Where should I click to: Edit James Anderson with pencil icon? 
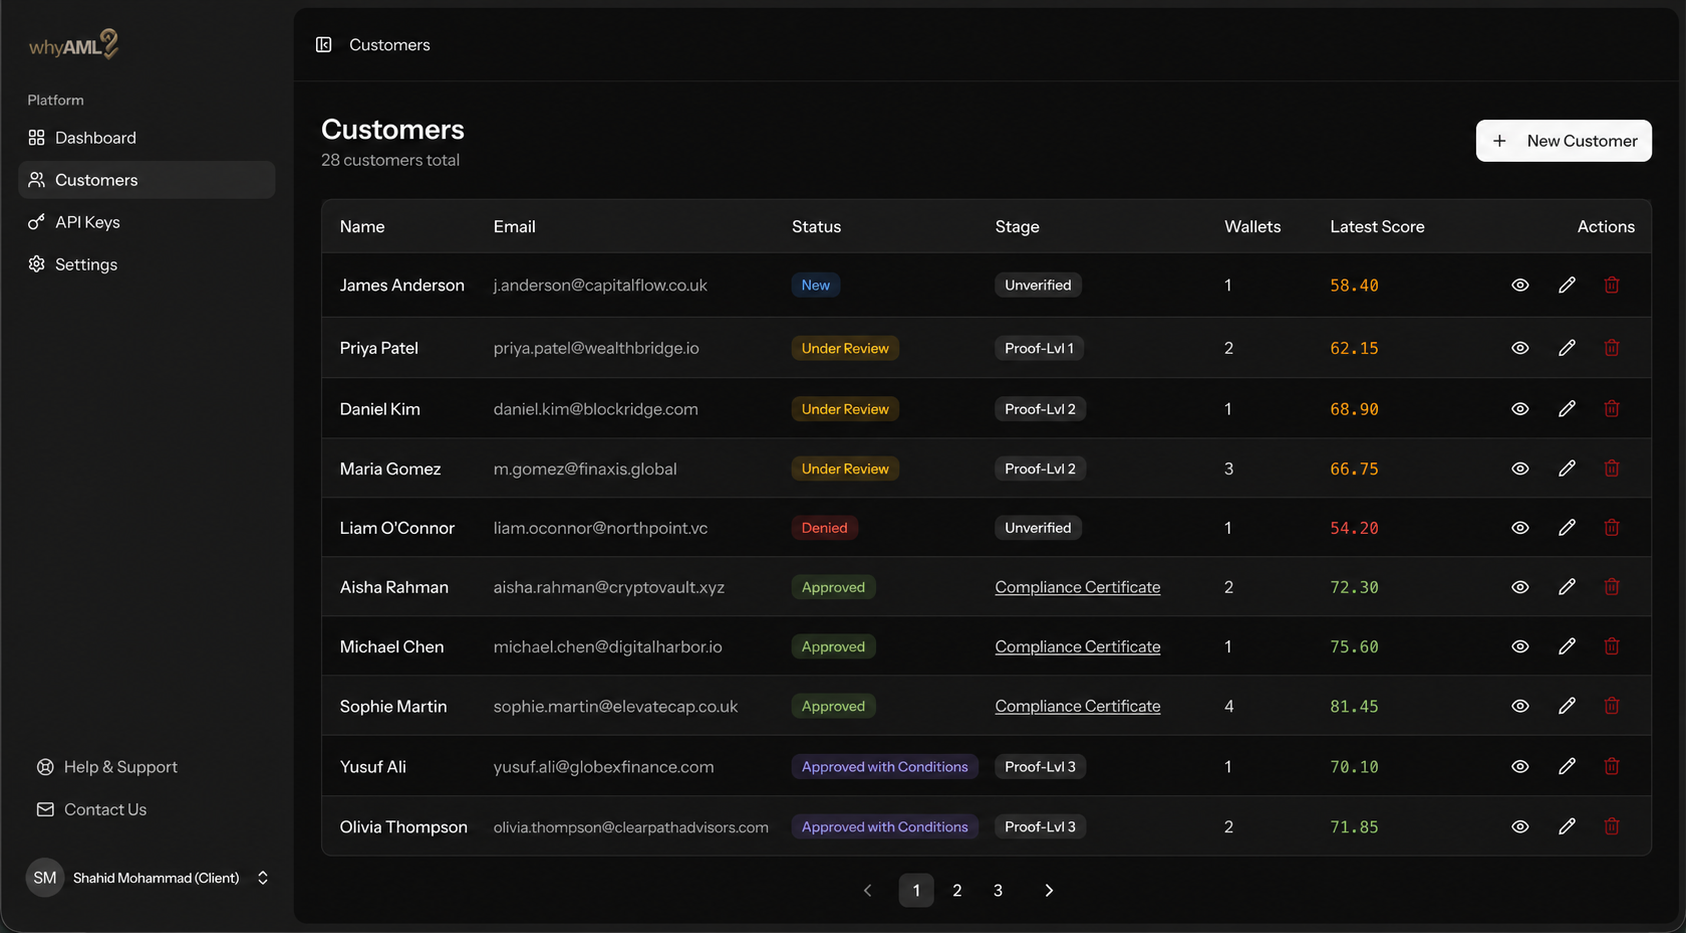click(x=1567, y=285)
